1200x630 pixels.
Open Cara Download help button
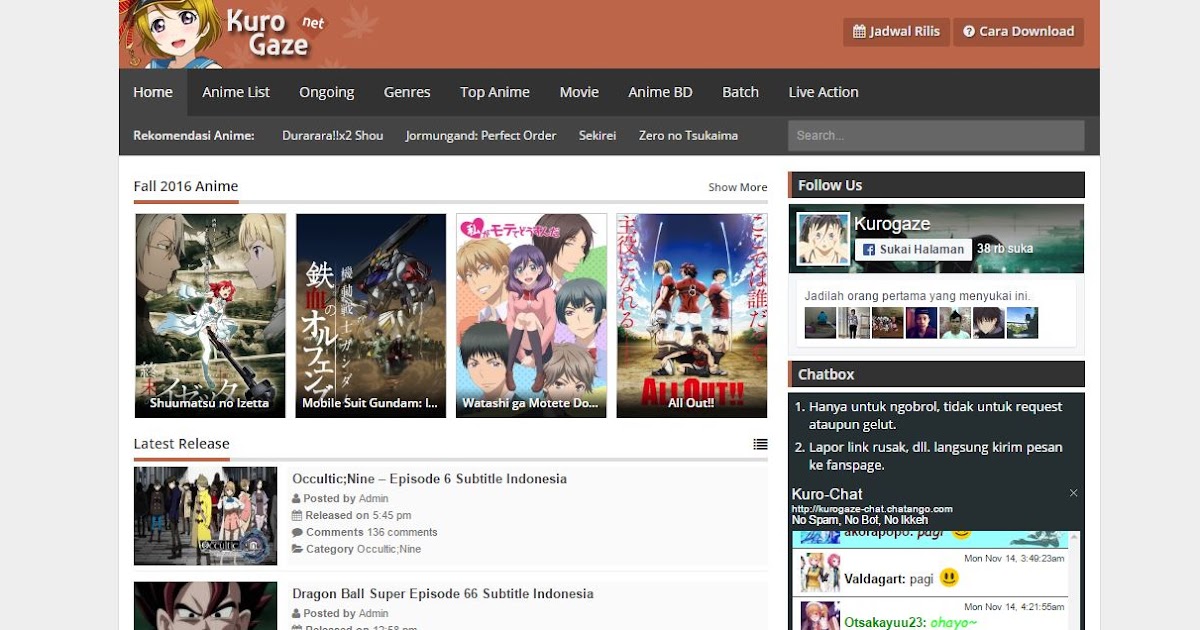click(x=1018, y=31)
